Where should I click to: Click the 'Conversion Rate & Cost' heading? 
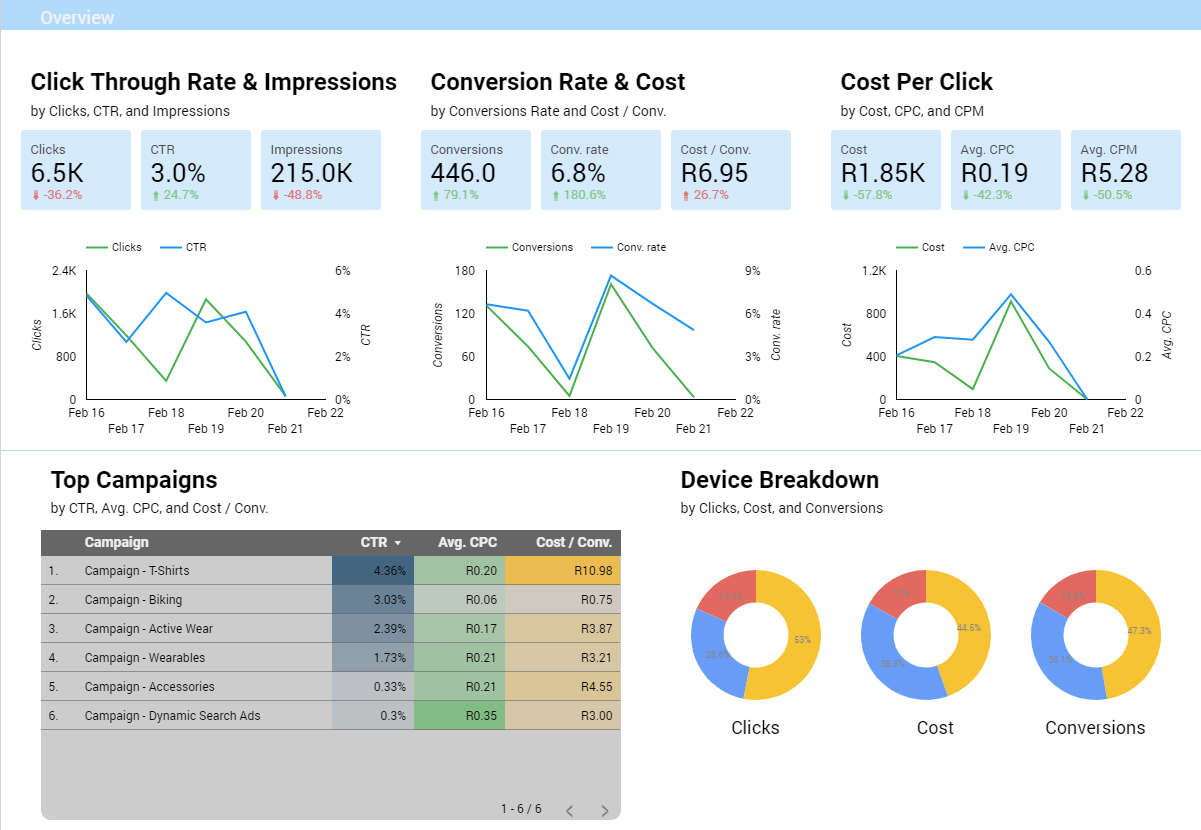pos(558,82)
